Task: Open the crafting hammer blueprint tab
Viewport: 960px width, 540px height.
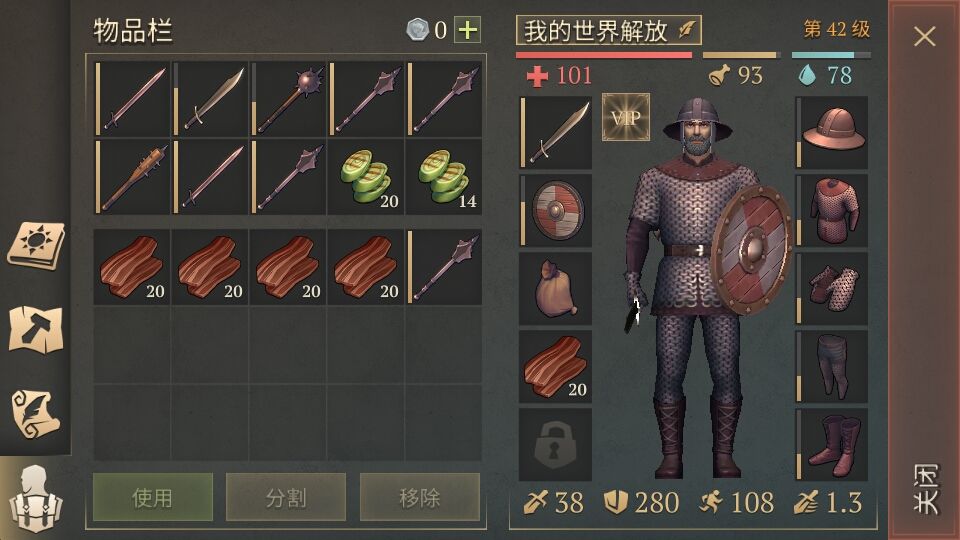Action: 36,329
